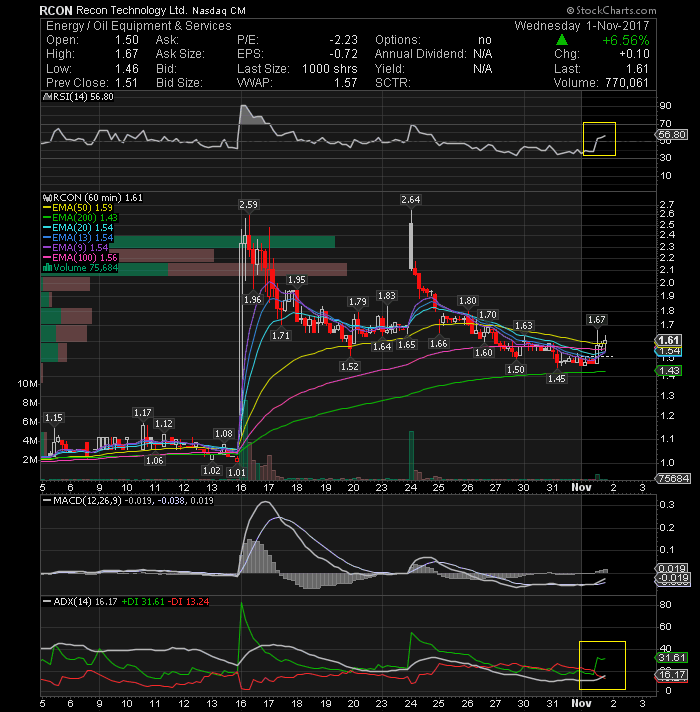This screenshot has width=700, height=712.
Task: Click the 75684 volume tag on right axis
Action: click(673, 479)
